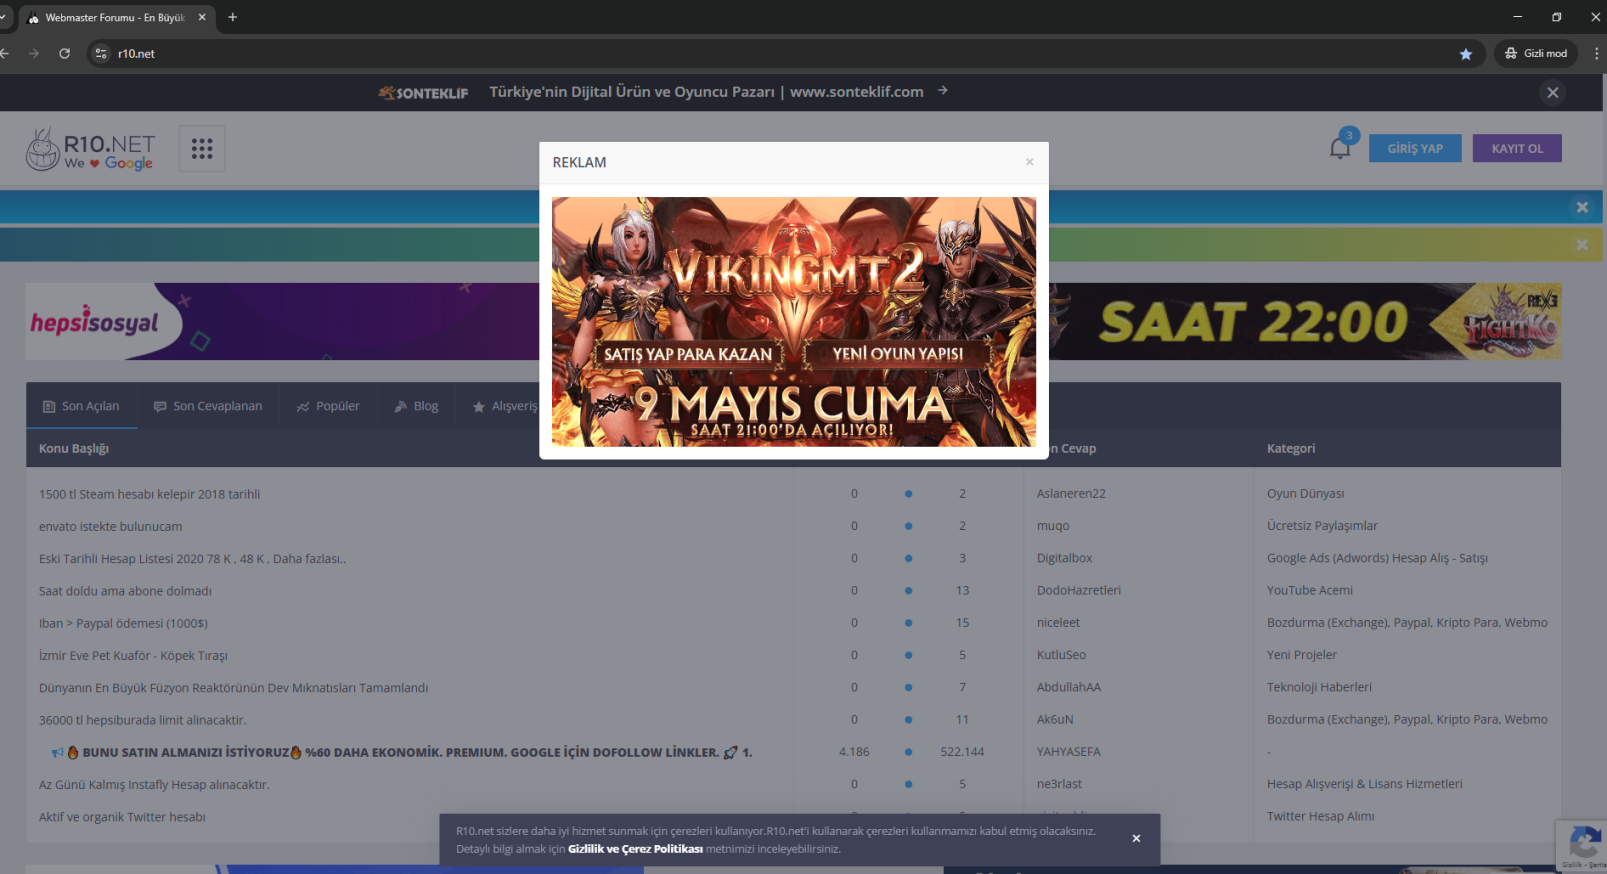The width and height of the screenshot is (1607, 874).
Task: Close the Webmaster Forumu tab
Action: 201,17
